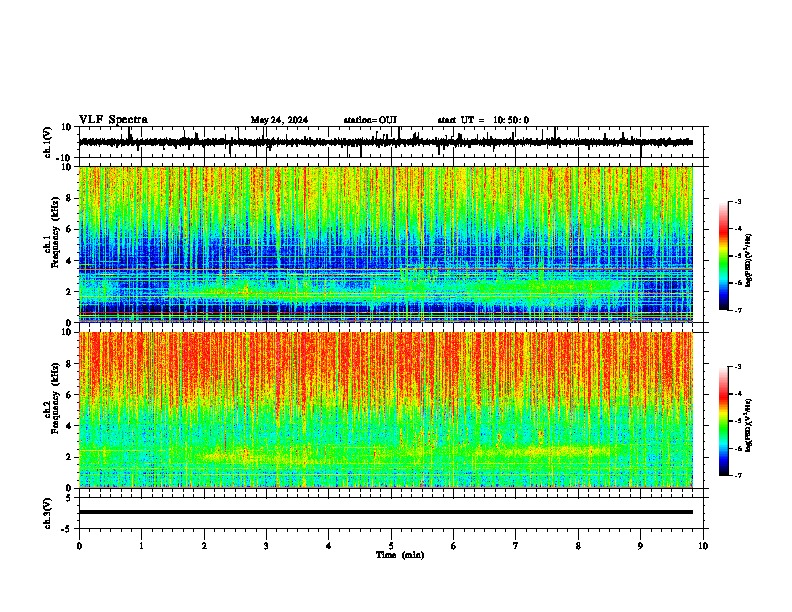Click the "-5" tick on ch.3 voltage axis
The image size is (792, 612).
[x=67, y=528]
